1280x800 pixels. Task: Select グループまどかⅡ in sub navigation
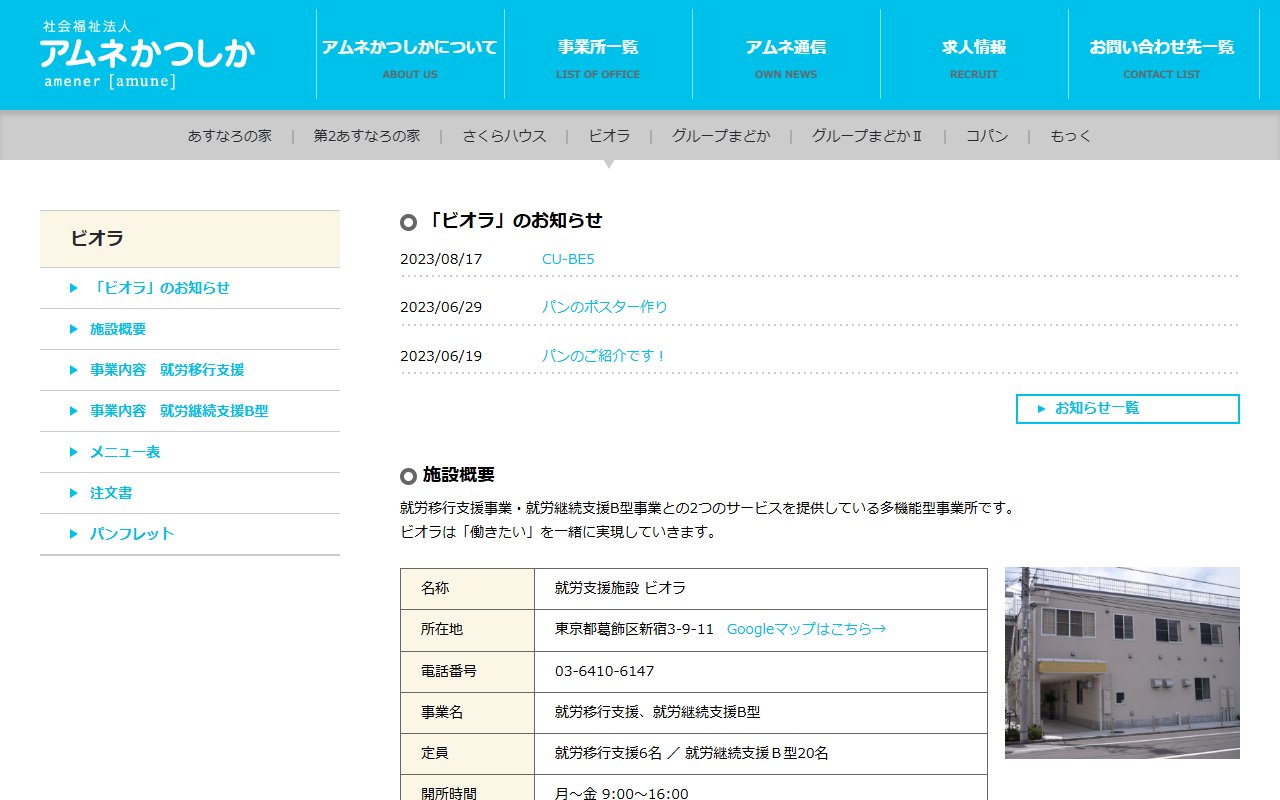[867, 136]
